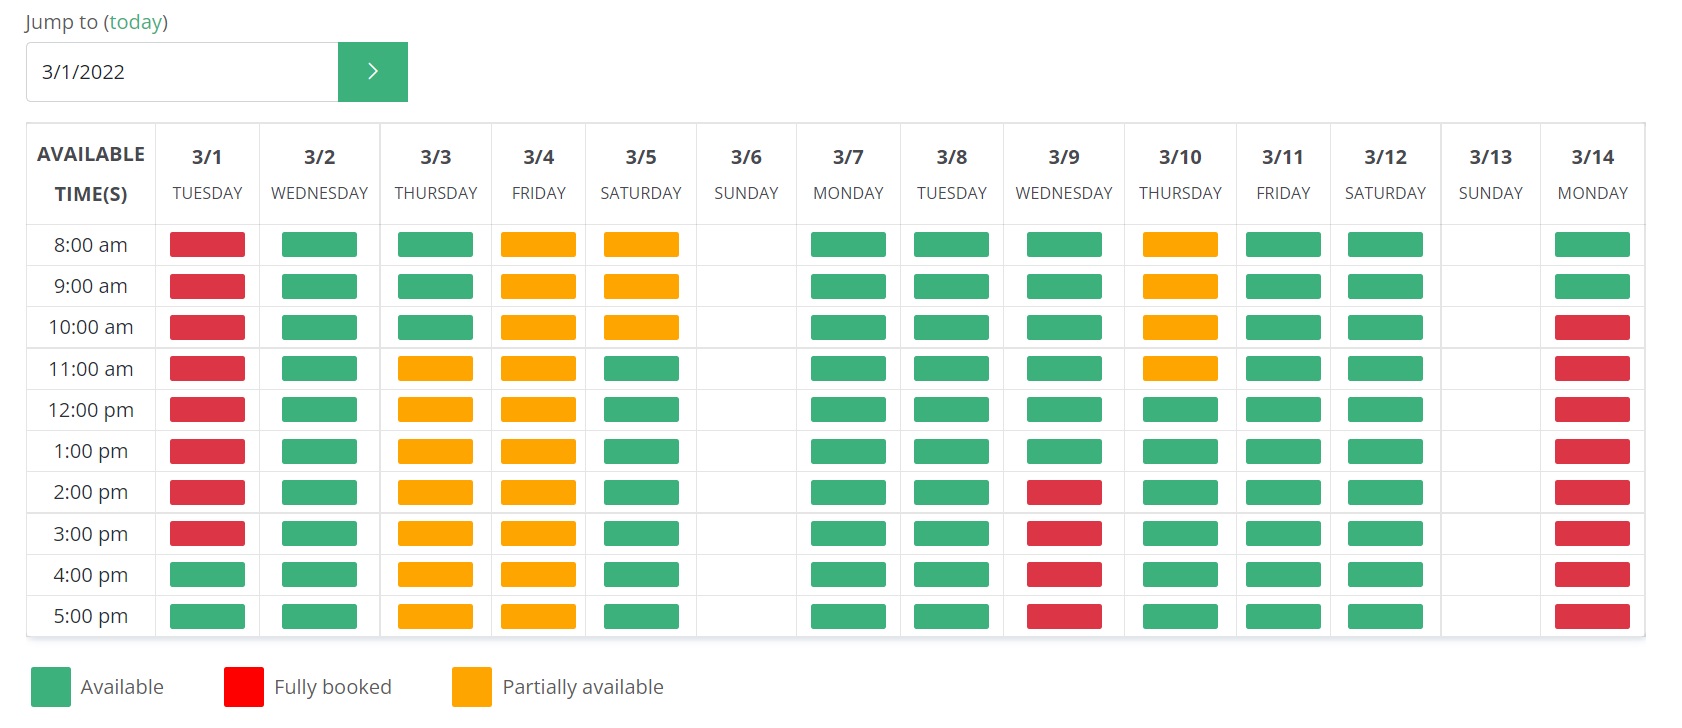Select the 3/14 Monday 10:00 am red slot
The height and width of the screenshot is (728, 1682).
pyautogui.click(x=1592, y=327)
